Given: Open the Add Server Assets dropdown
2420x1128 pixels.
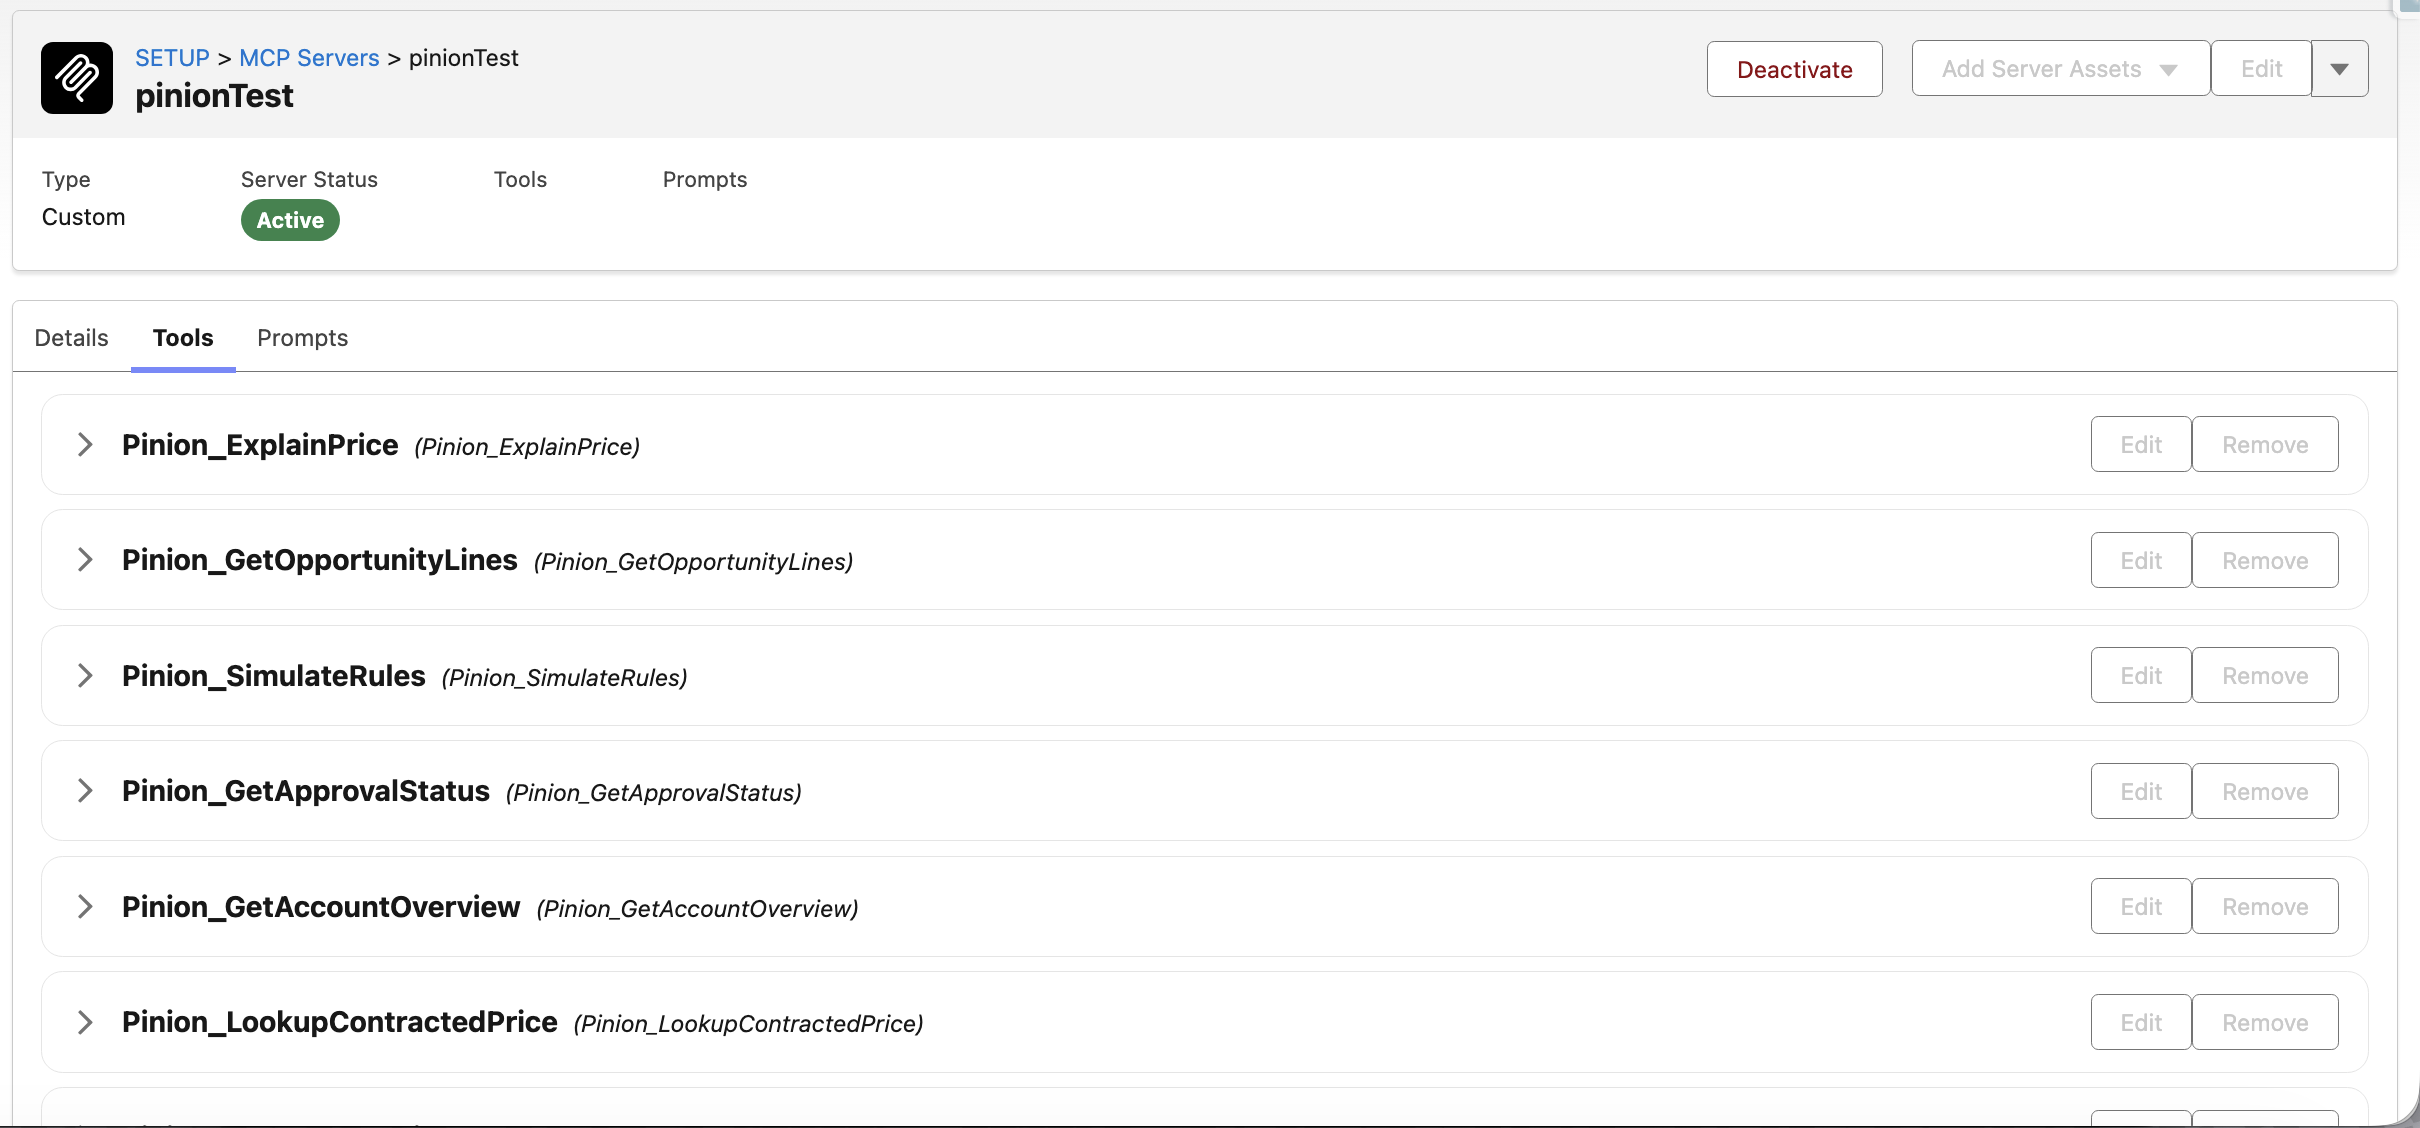Looking at the screenshot, I should pyautogui.click(x=2060, y=69).
